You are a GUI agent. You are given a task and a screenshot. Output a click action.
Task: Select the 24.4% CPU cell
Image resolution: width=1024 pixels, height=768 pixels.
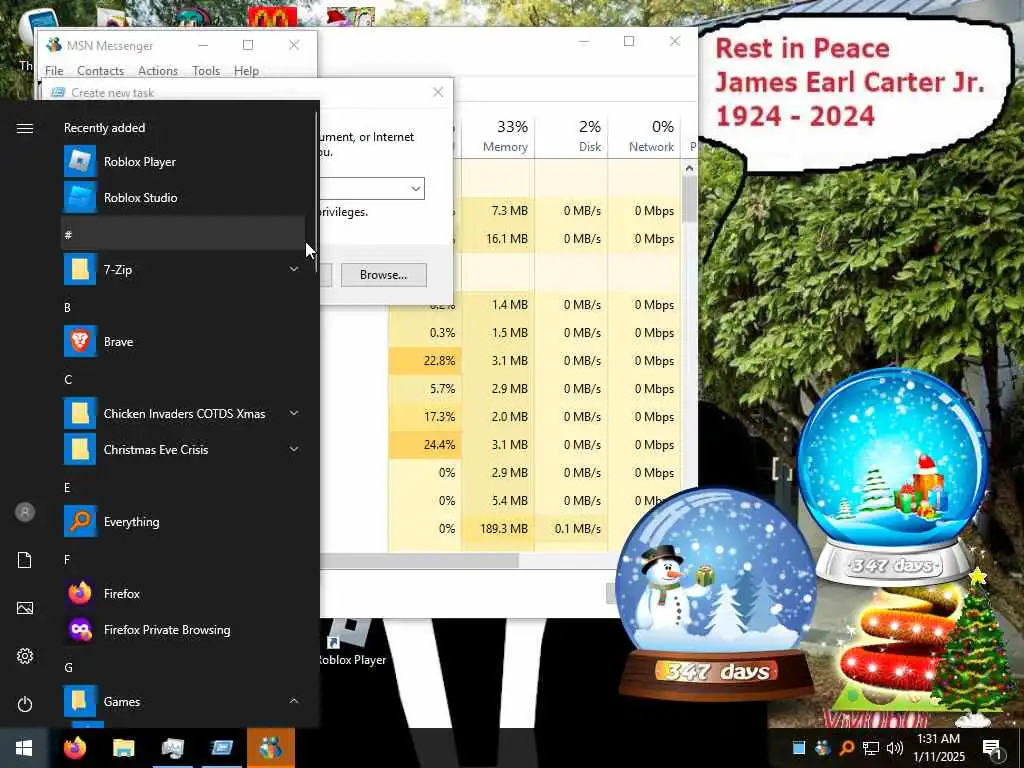click(x=425, y=445)
